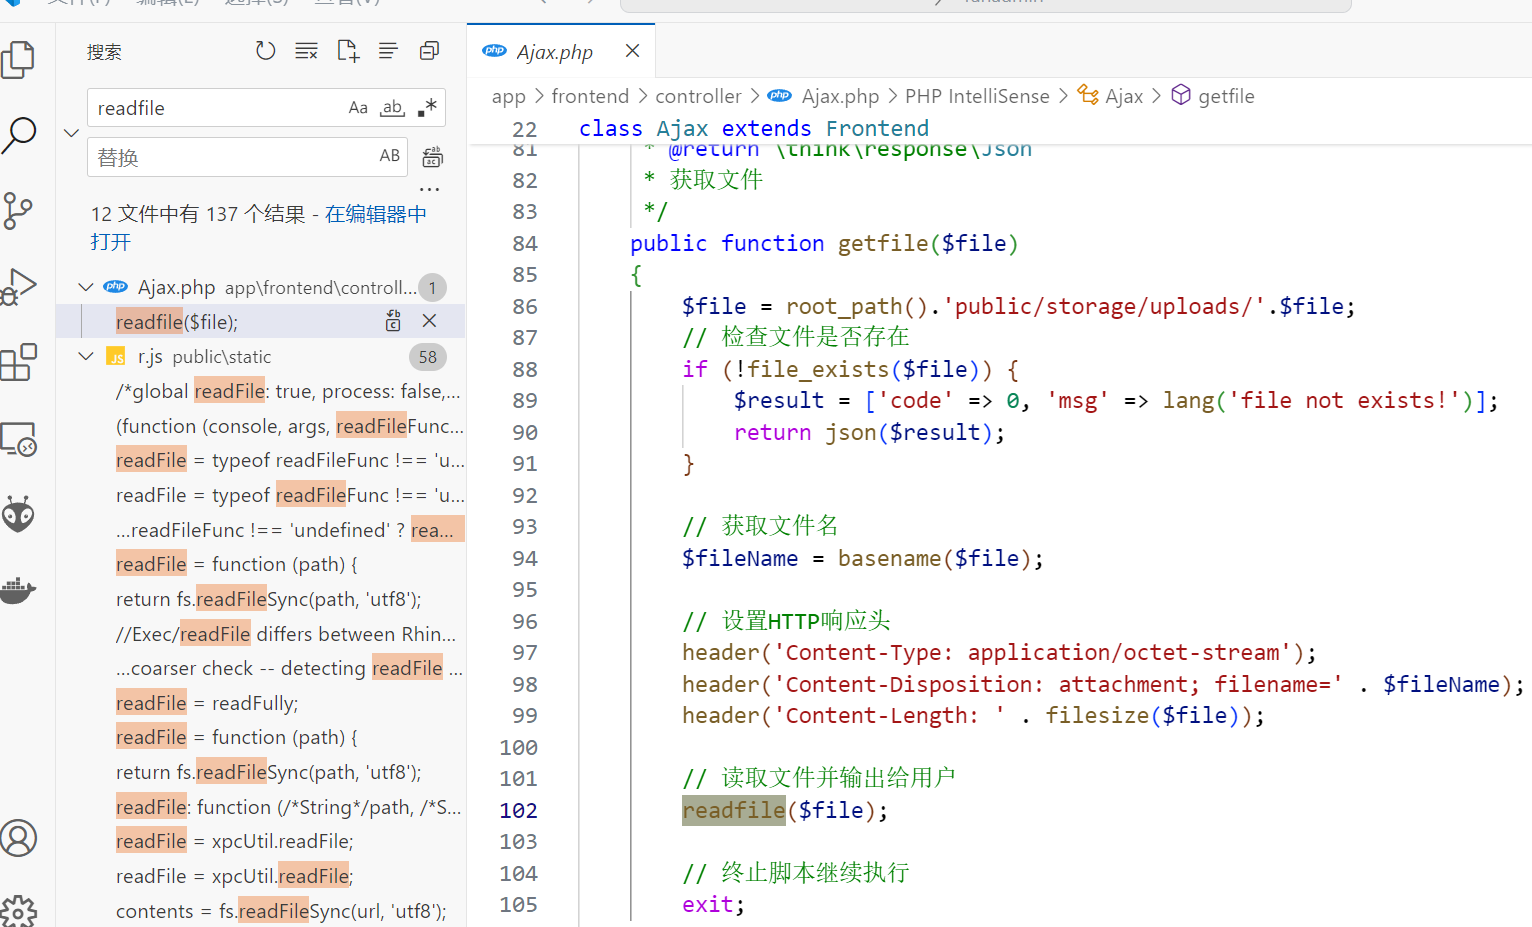
Task: Click the controller breadcrumb
Action: [x=698, y=96]
